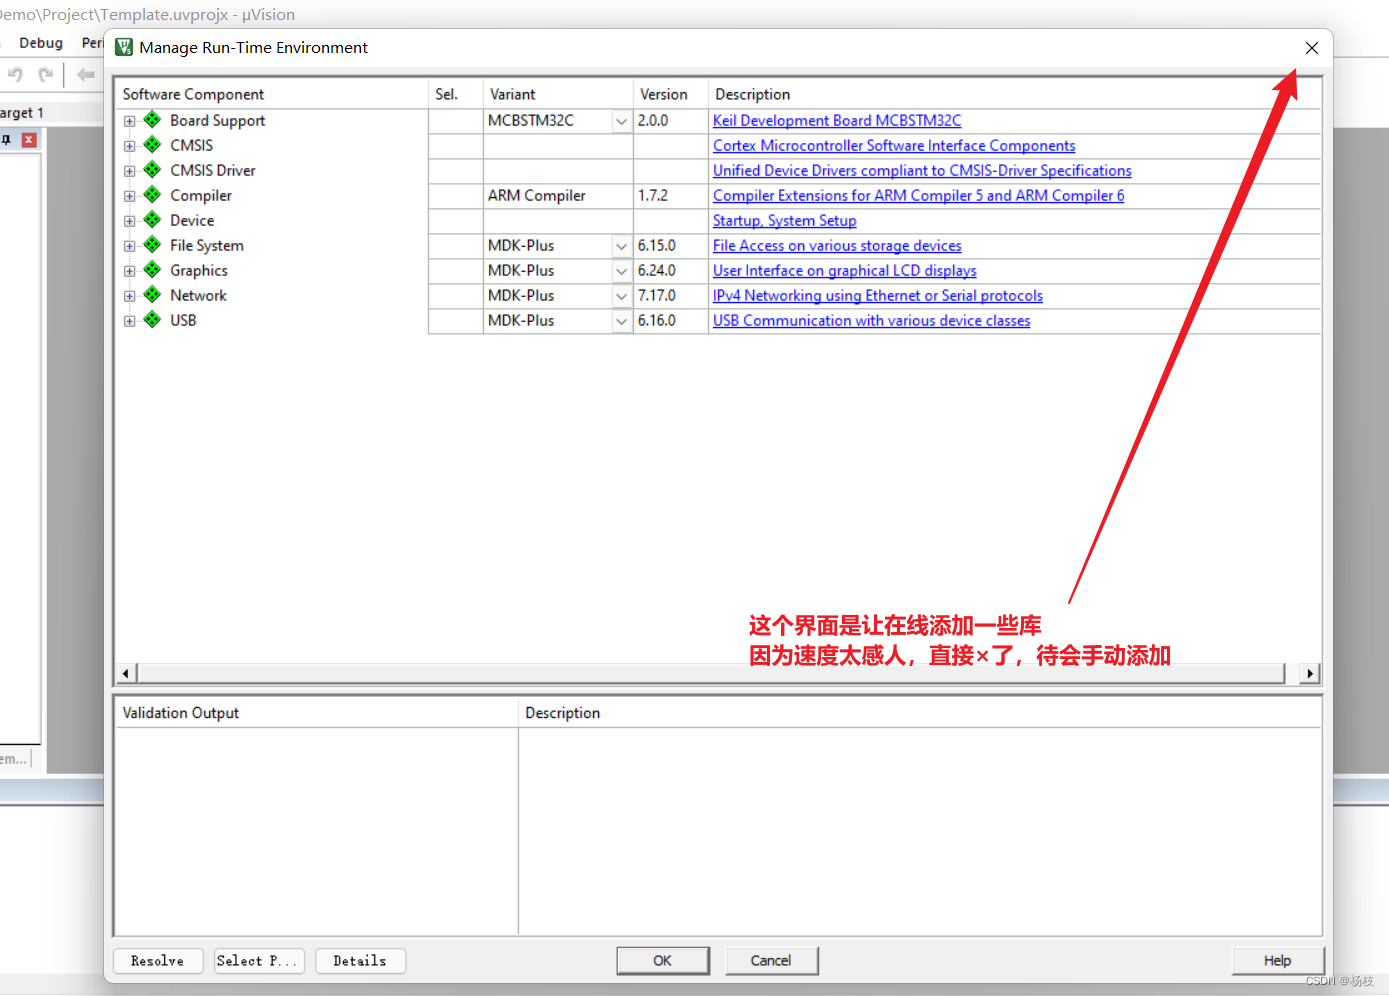Expand the Graphics tree node
This screenshot has width=1389, height=996.
pos(129,271)
